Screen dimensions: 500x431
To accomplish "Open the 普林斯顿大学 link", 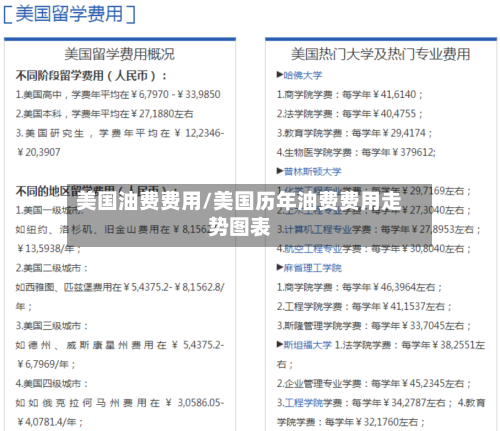I will [x=312, y=171].
